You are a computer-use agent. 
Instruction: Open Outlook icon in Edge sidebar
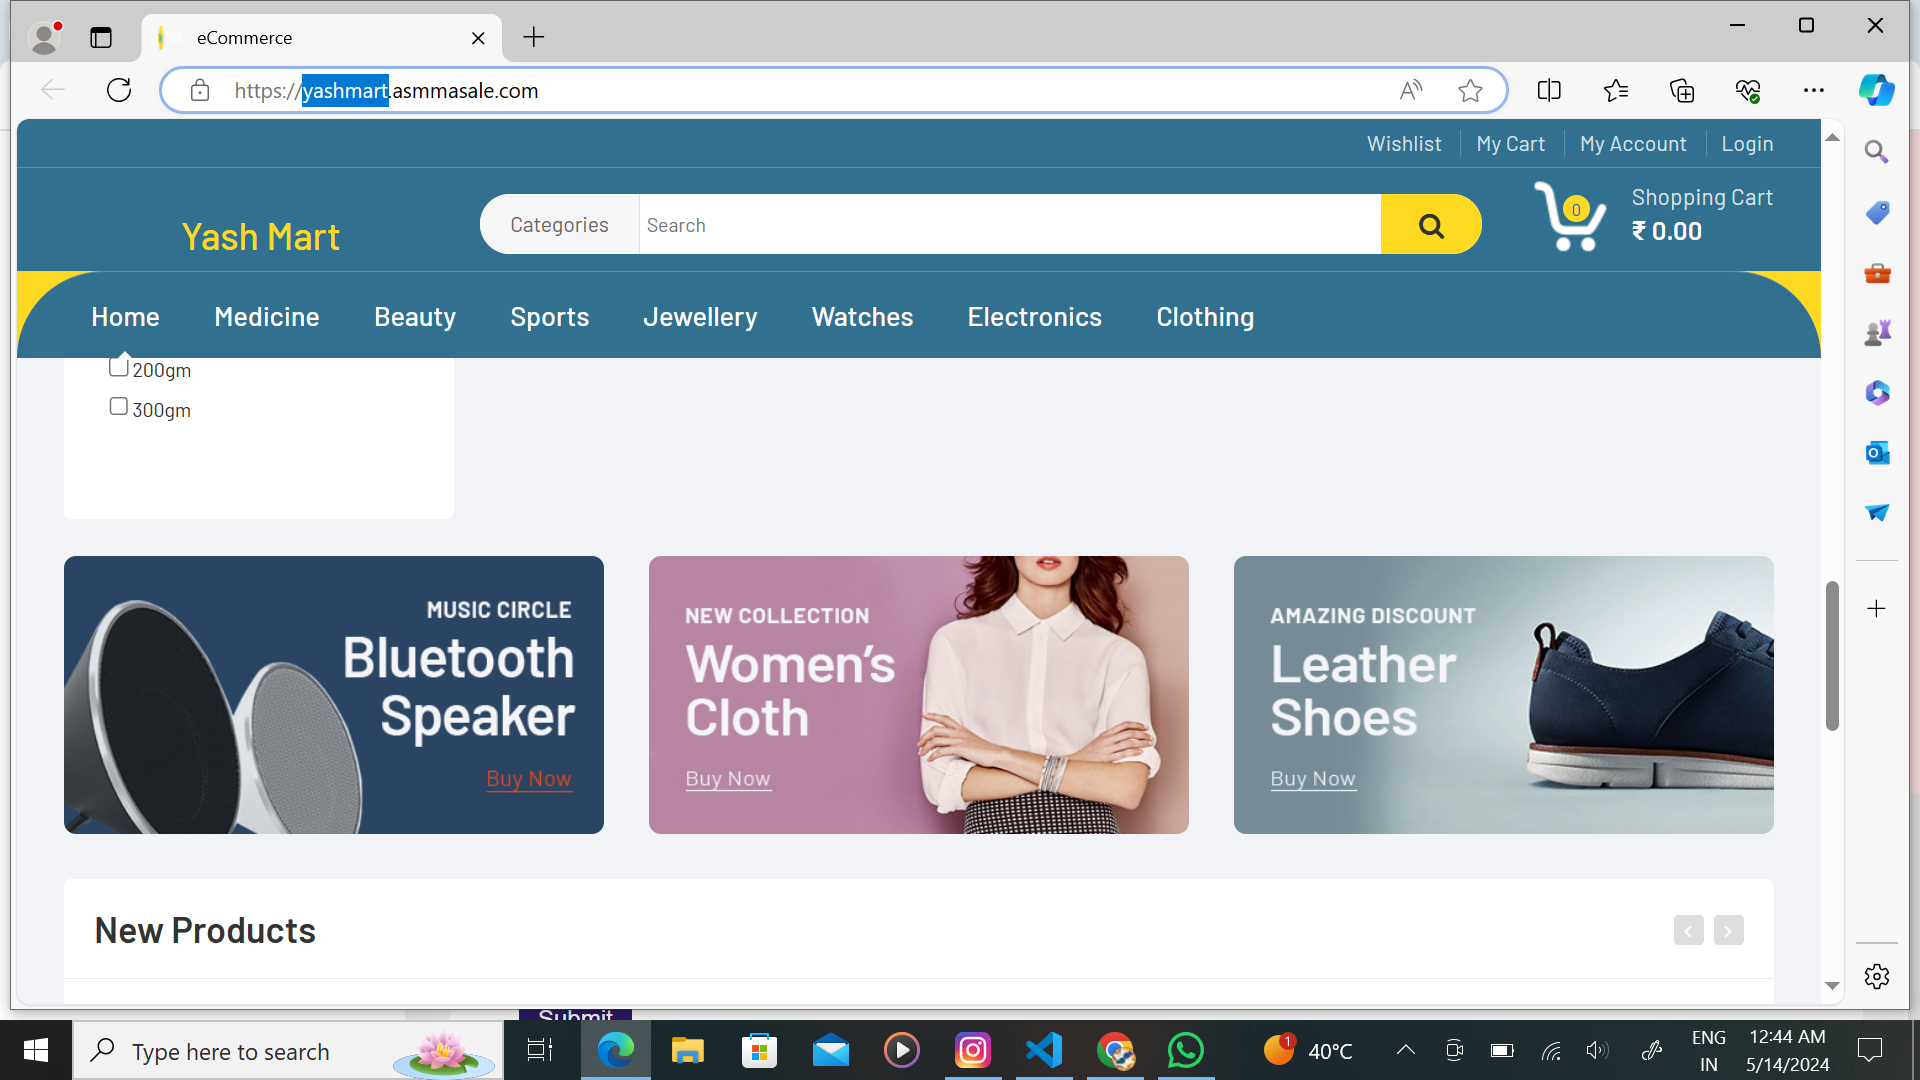(x=1877, y=453)
